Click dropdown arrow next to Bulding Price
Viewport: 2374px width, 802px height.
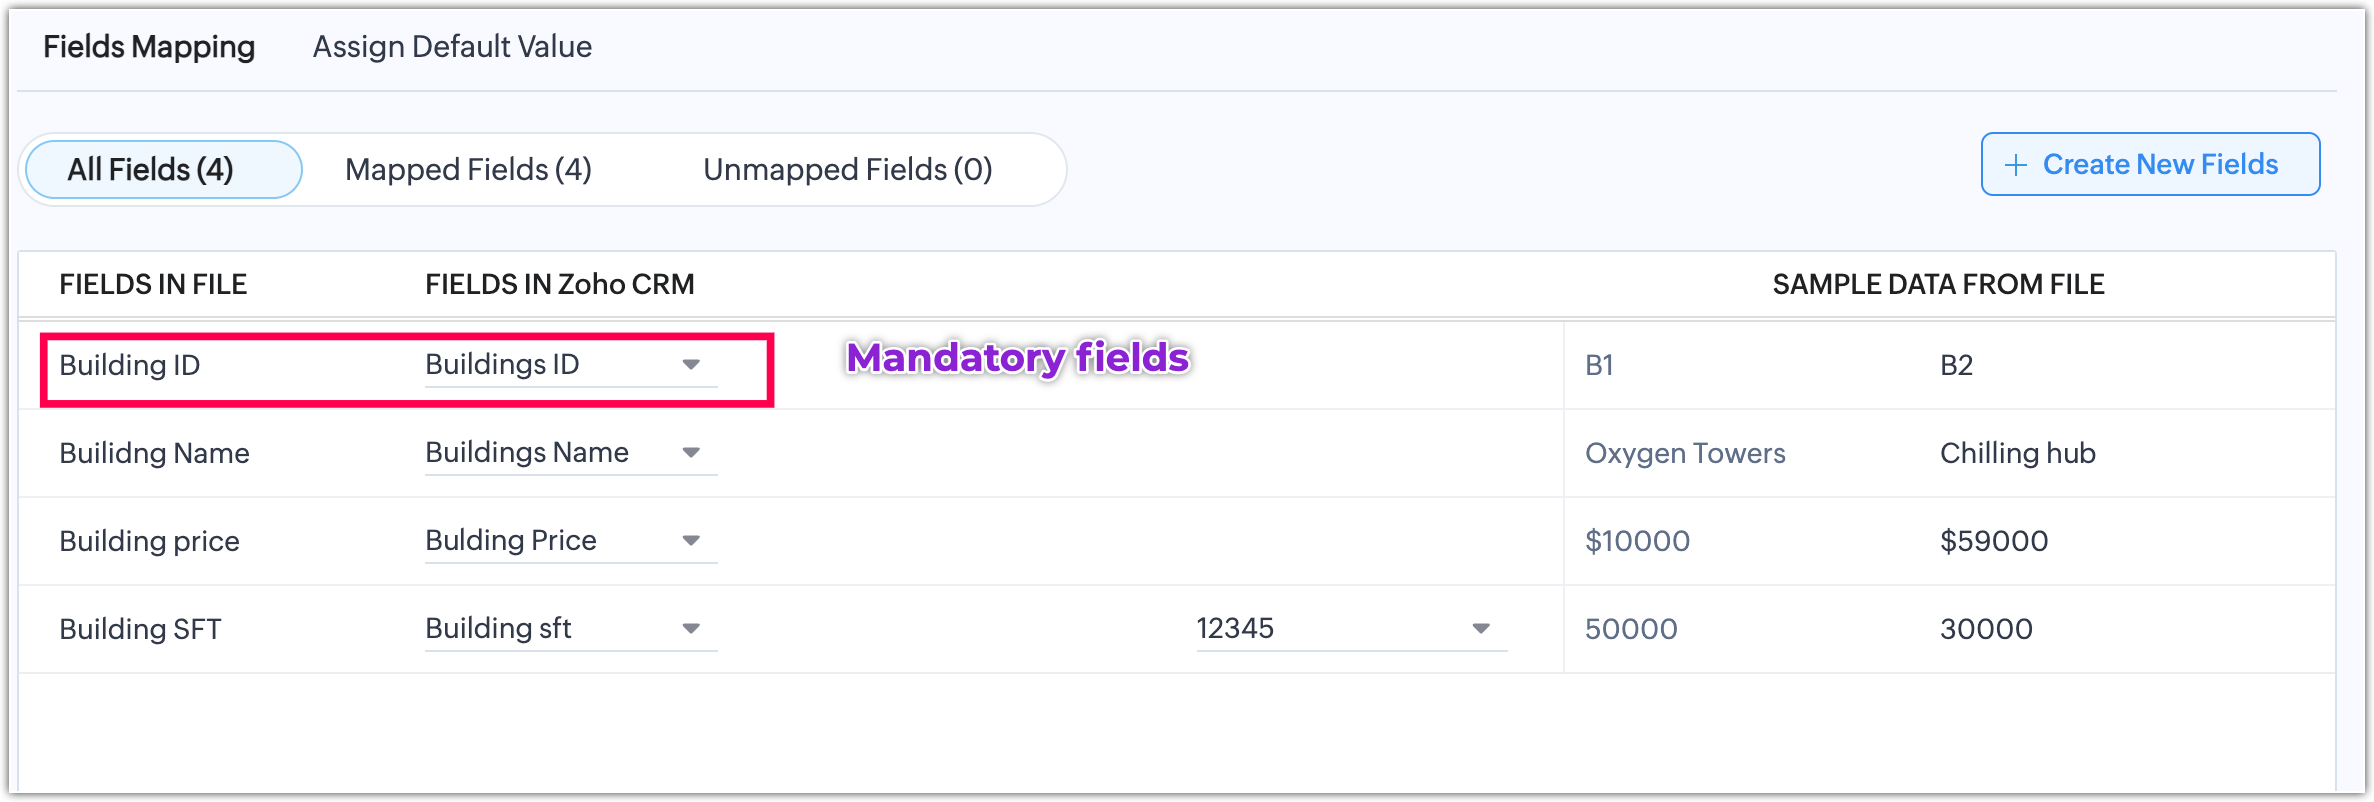691,541
